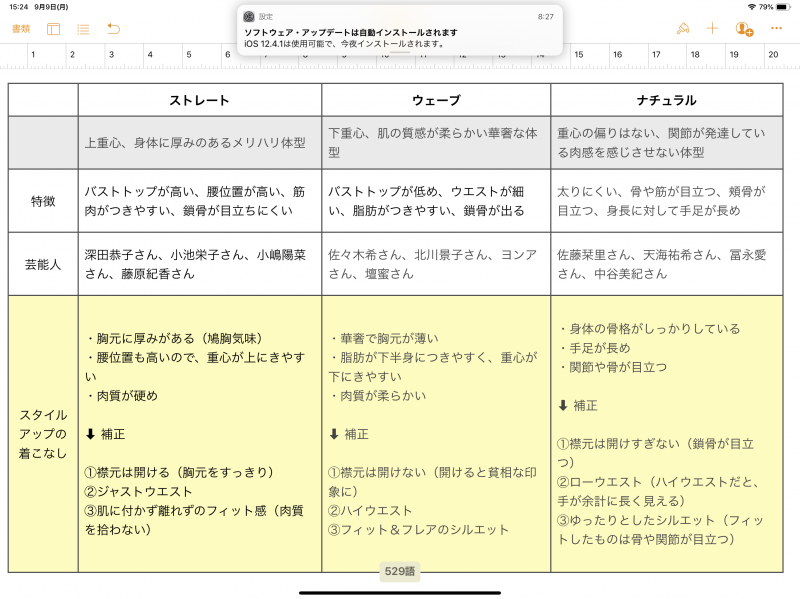
Task: Select the empty gray cell under the header
Action: coord(43,143)
